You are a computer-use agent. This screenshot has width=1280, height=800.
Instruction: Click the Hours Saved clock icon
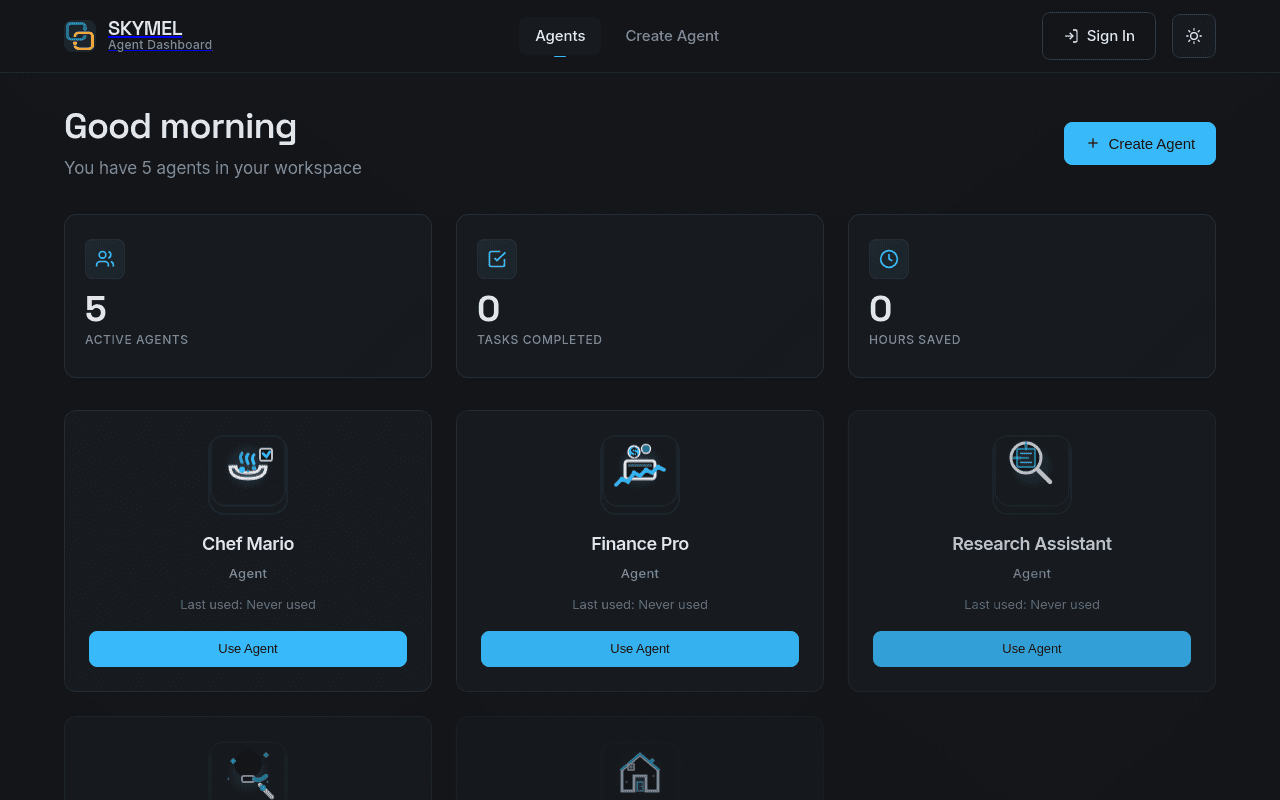889,259
